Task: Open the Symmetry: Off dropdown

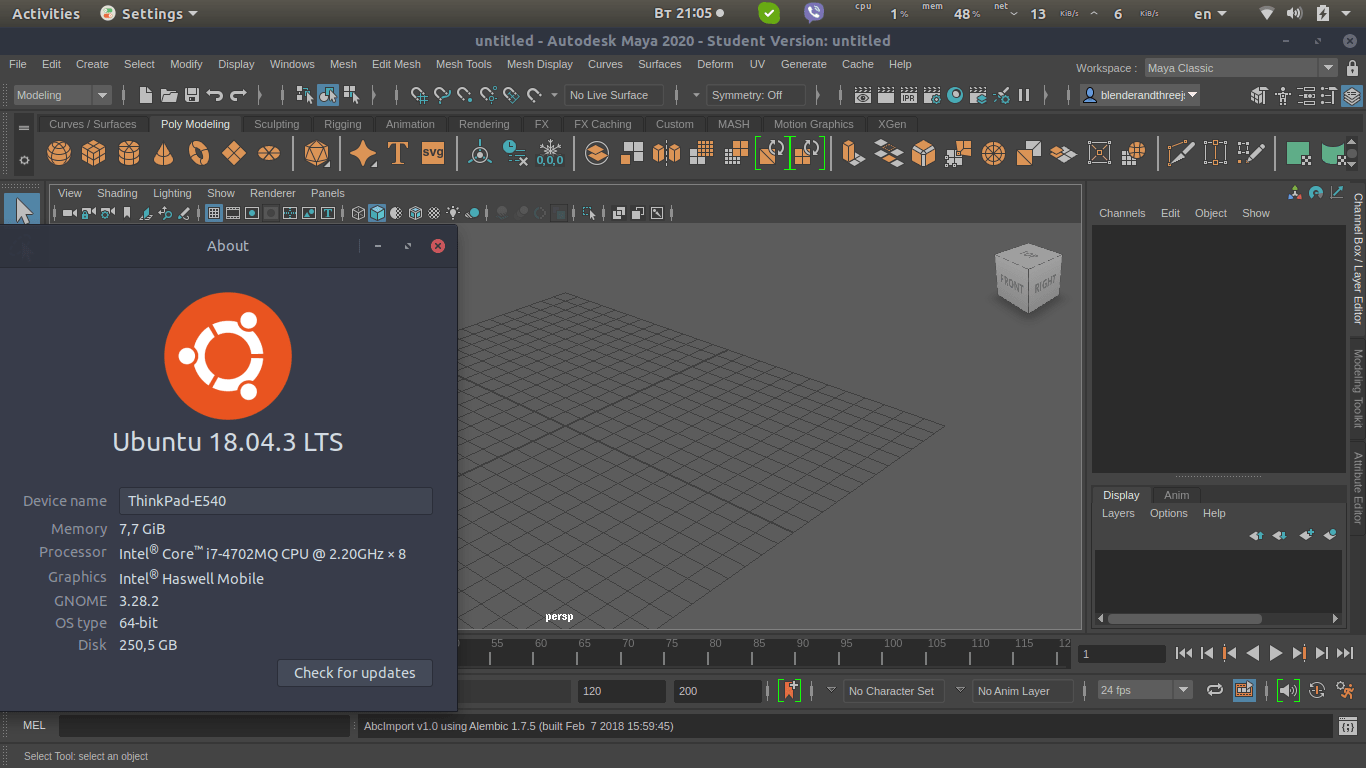Action: click(x=757, y=95)
